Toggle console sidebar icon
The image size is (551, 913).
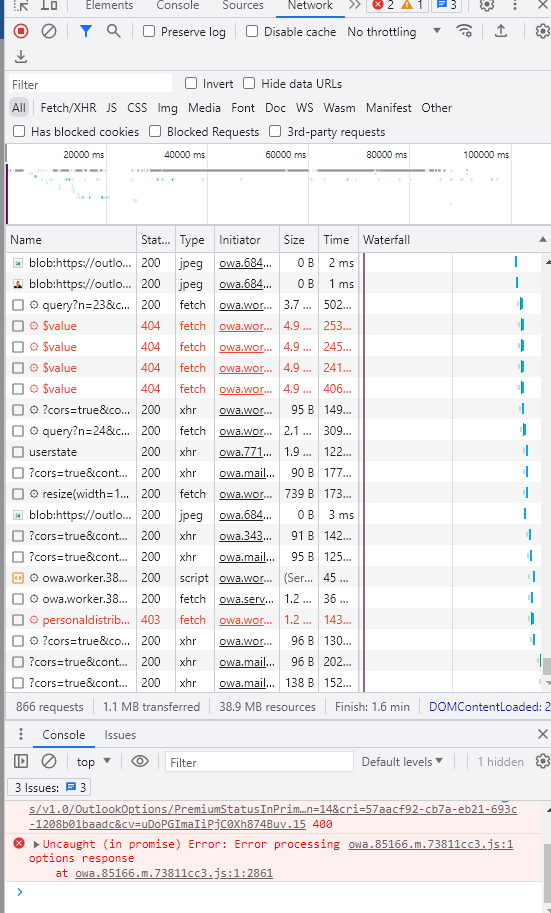tap(21, 761)
